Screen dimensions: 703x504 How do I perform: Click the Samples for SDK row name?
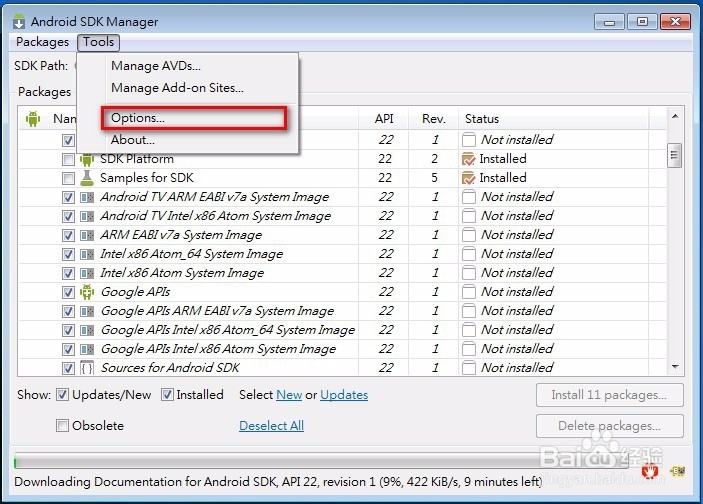[x=147, y=178]
